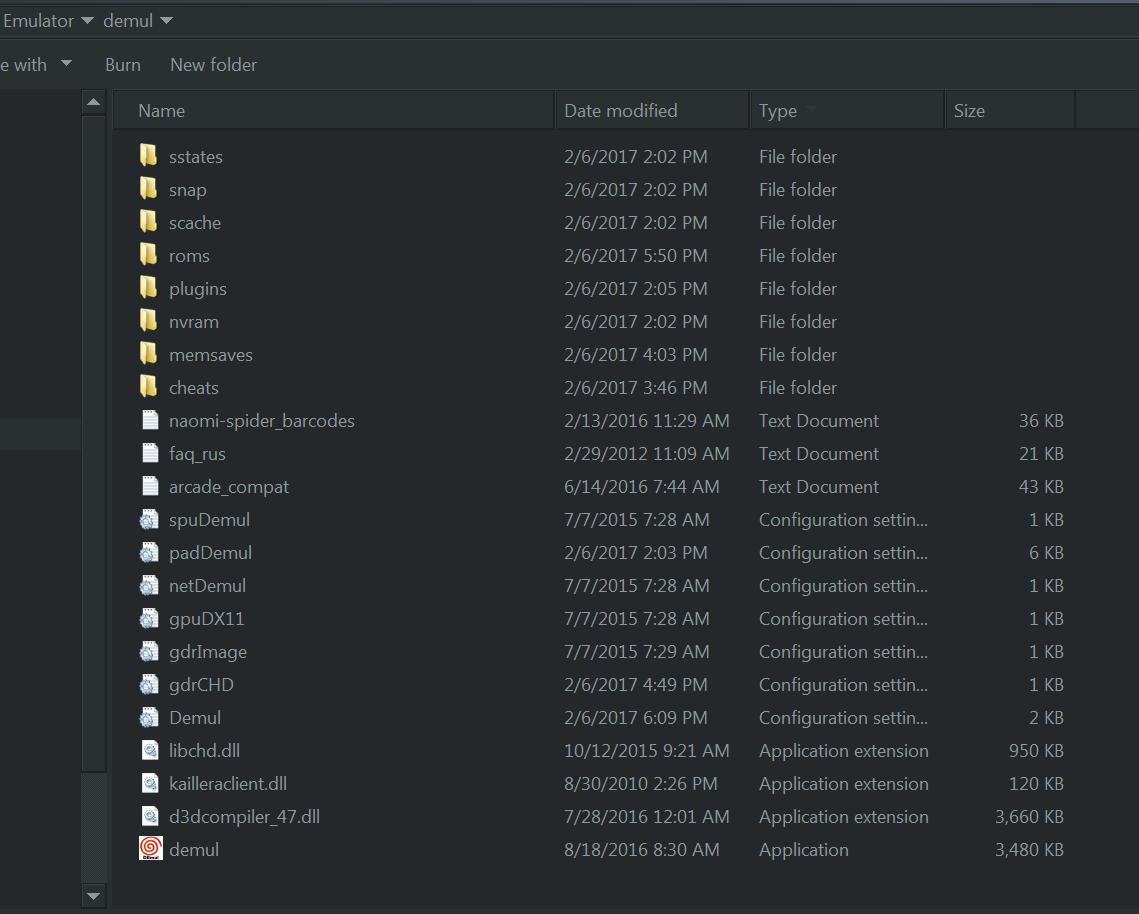Open the cheats folder icon
This screenshot has width=1139, height=914.
pyautogui.click(x=148, y=387)
